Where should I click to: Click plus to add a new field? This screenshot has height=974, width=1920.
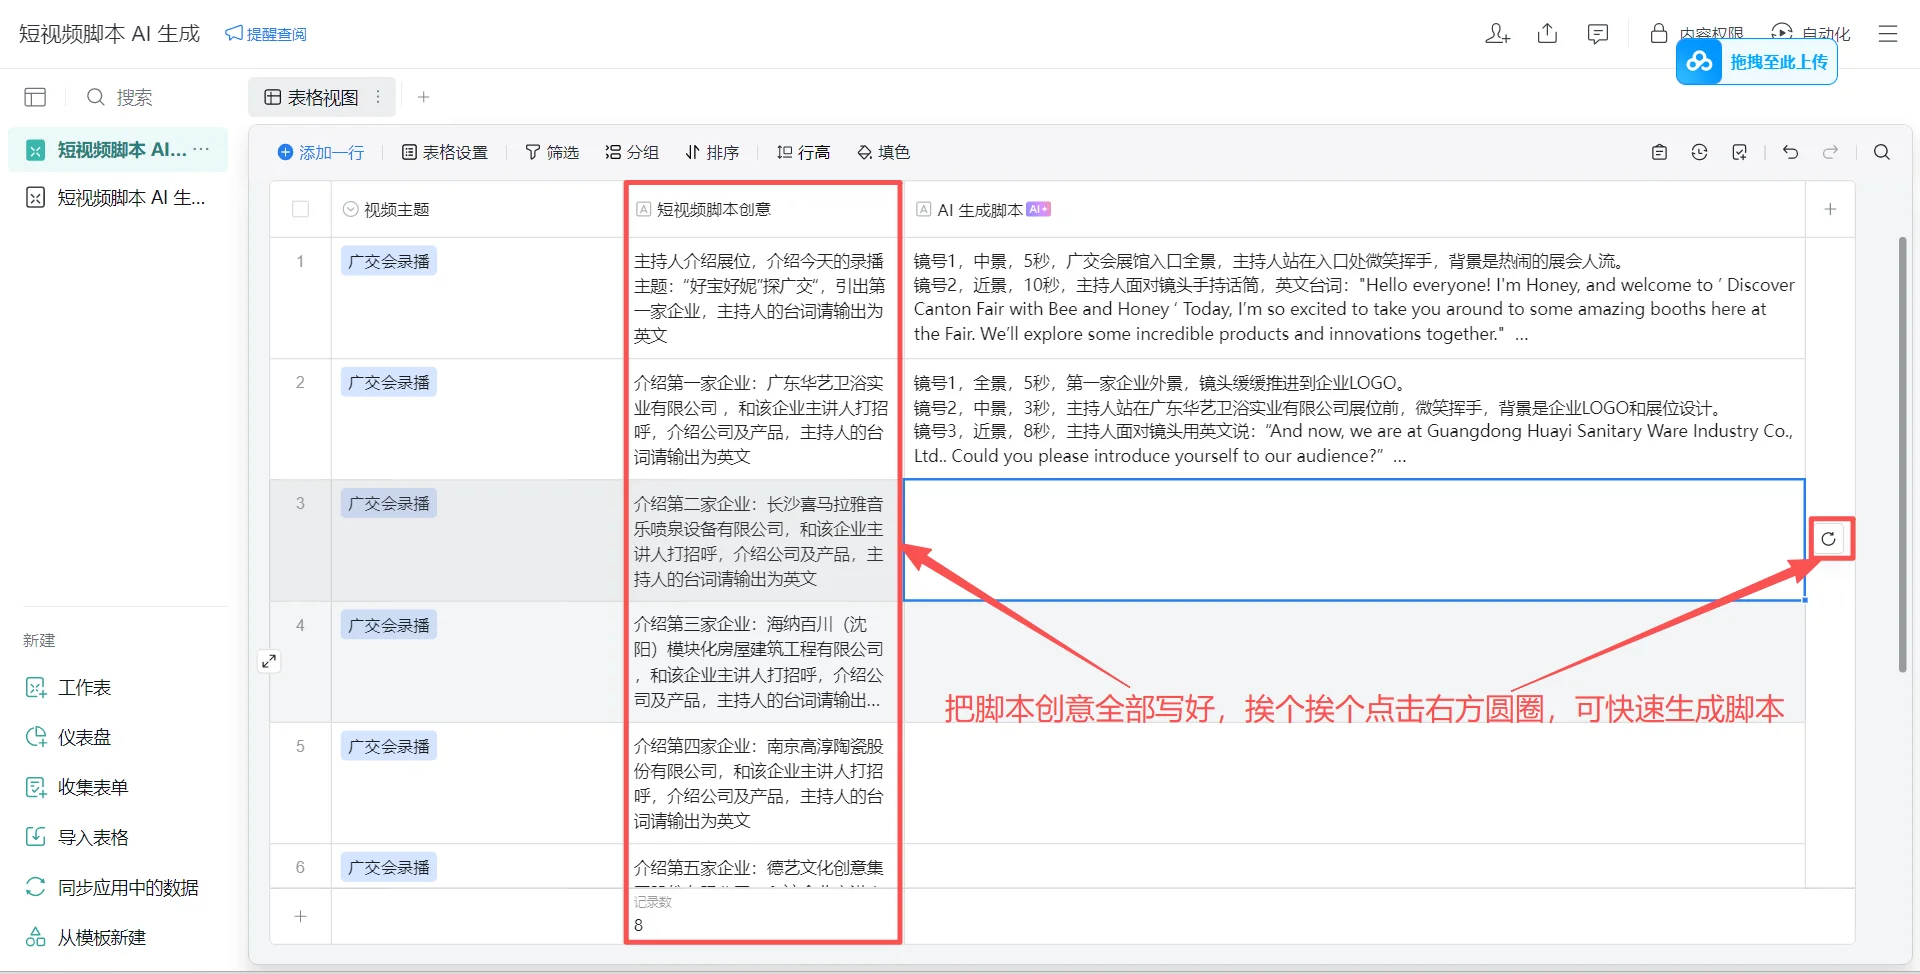tap(1830, 209)
